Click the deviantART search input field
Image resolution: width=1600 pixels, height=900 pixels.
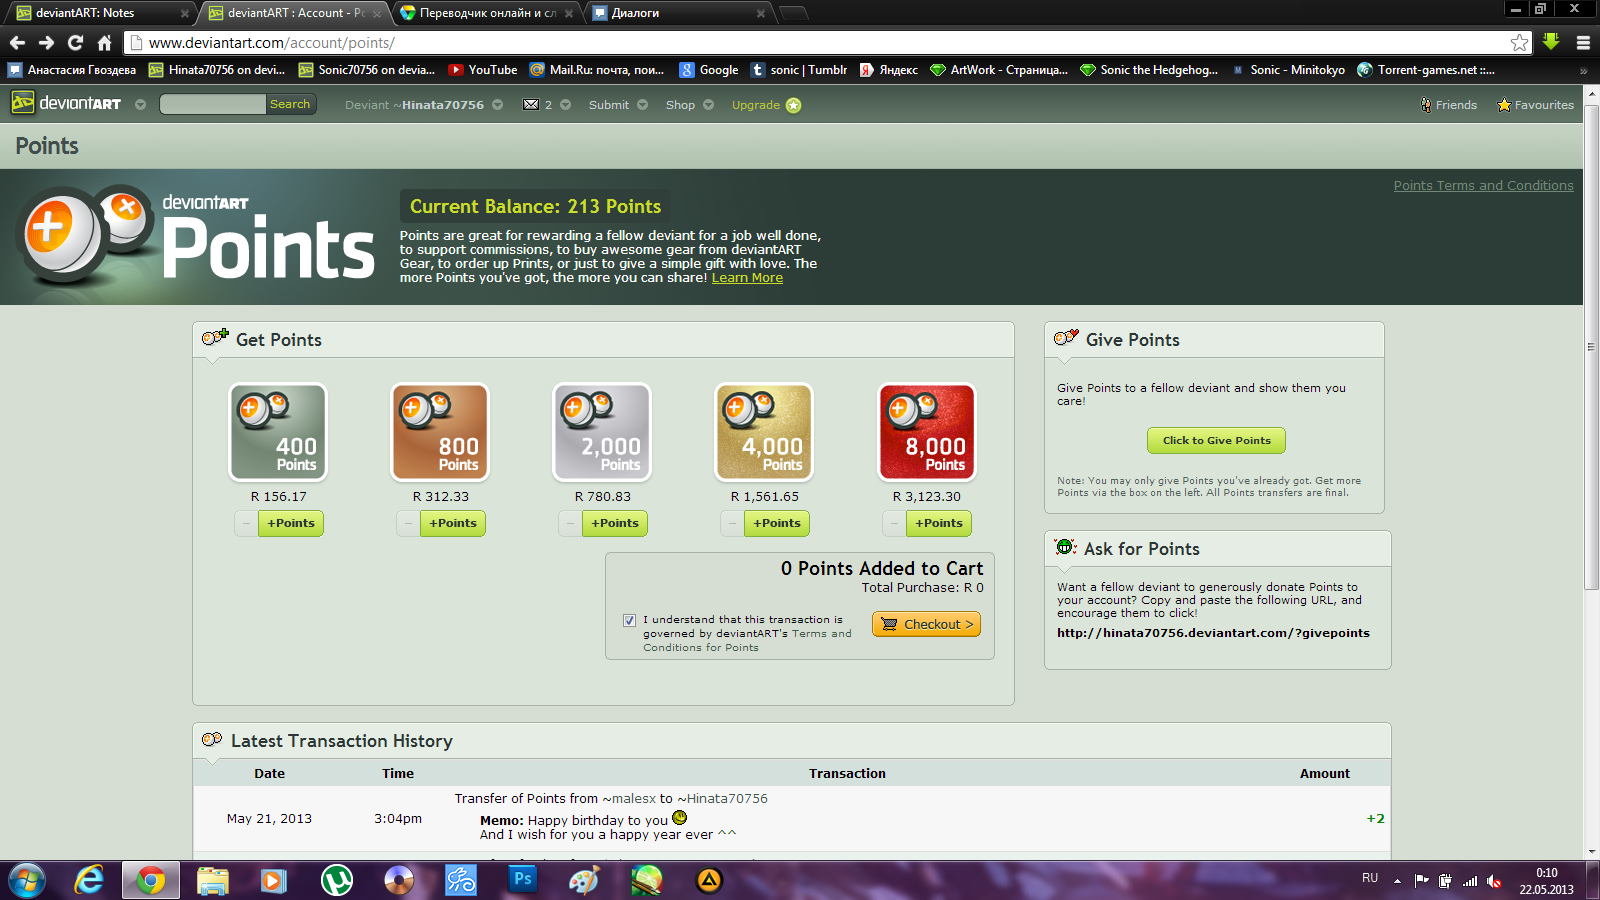pos(213,104)
